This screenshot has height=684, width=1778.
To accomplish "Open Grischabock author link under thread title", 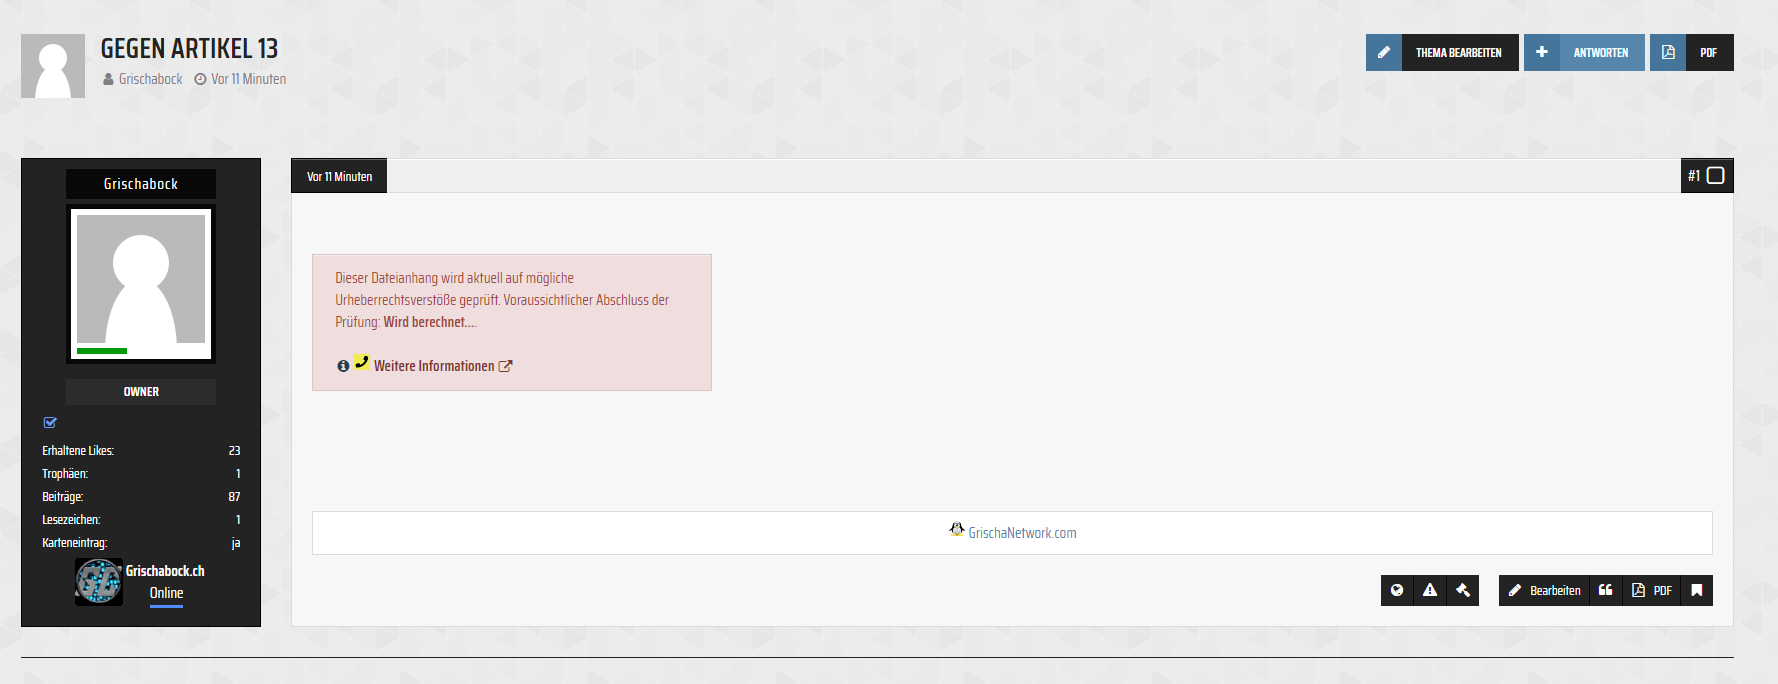I will (150, 79).
